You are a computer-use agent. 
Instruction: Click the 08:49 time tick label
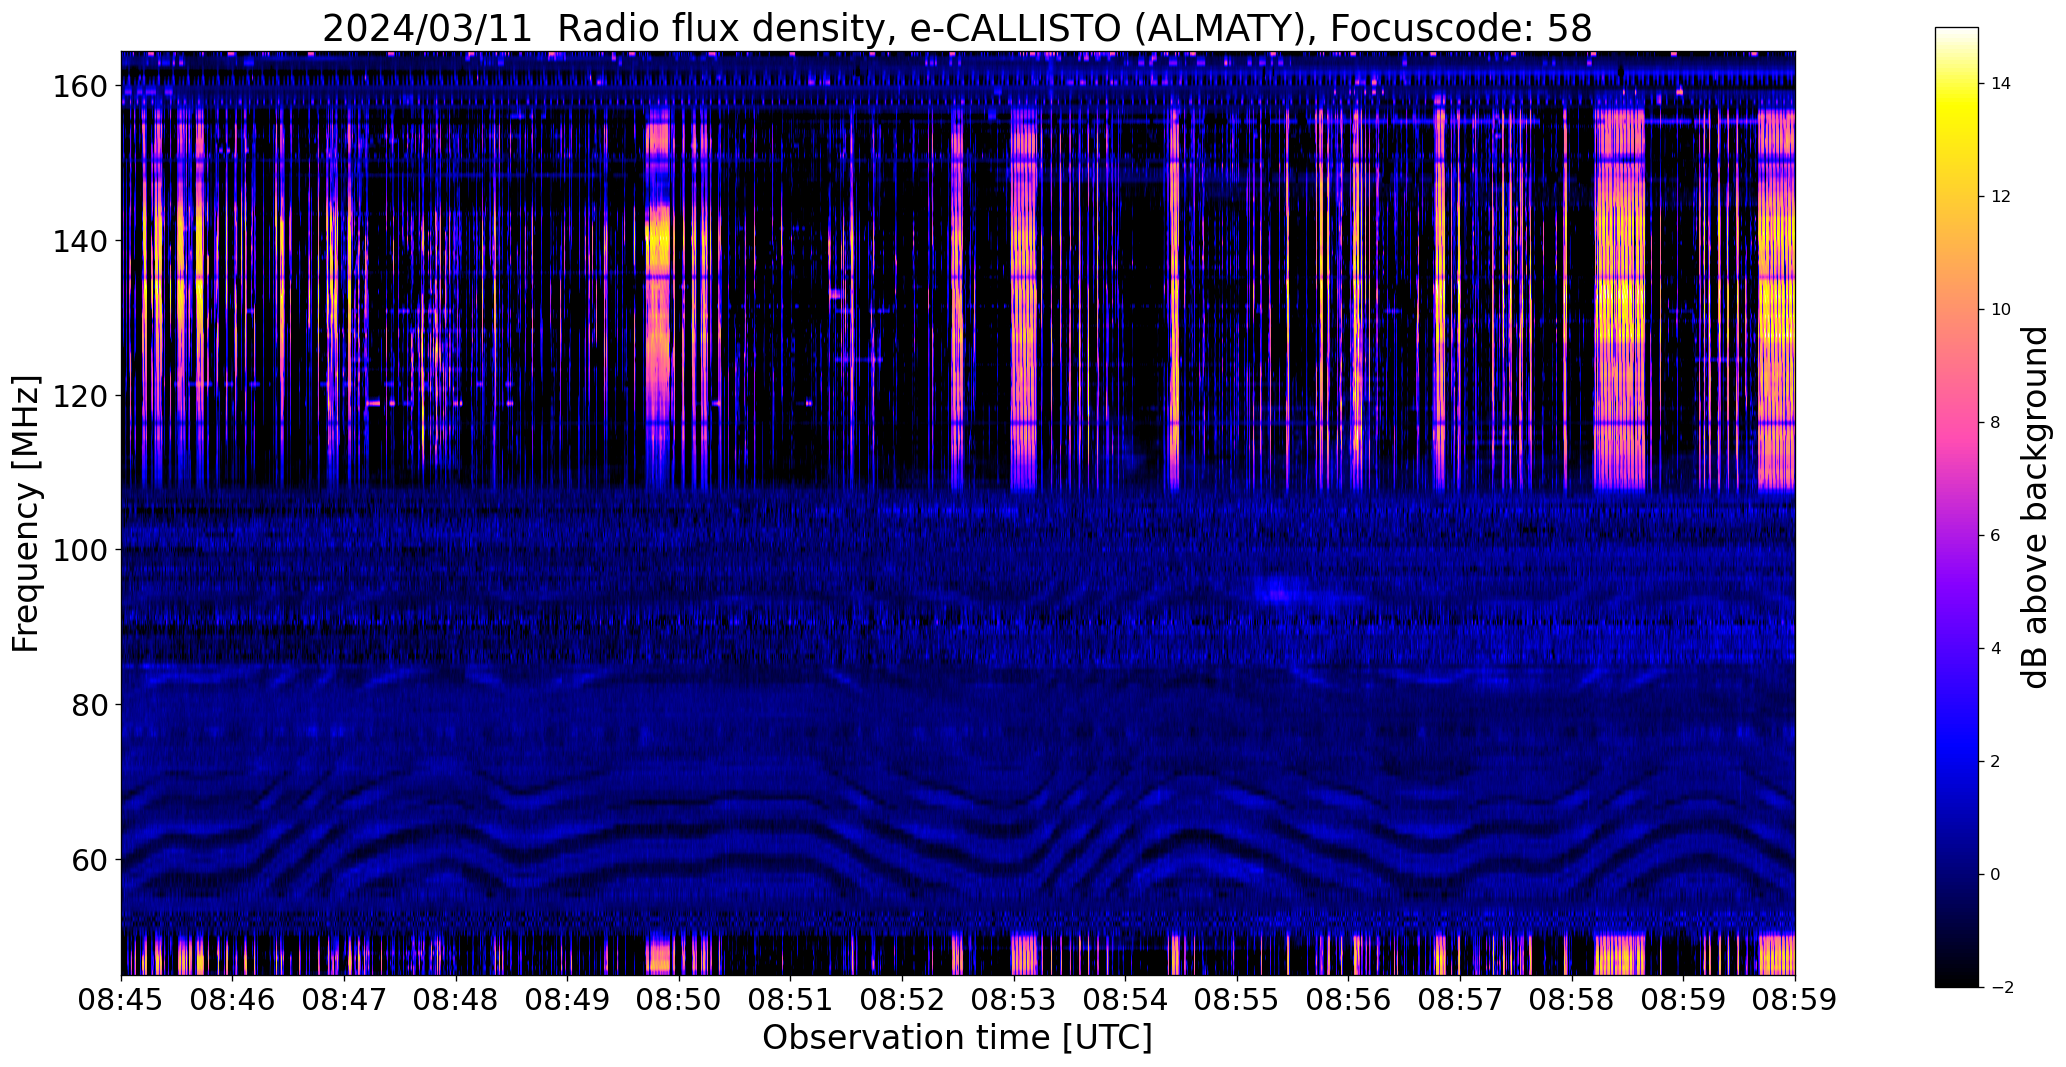click(x=568, y=1001)
